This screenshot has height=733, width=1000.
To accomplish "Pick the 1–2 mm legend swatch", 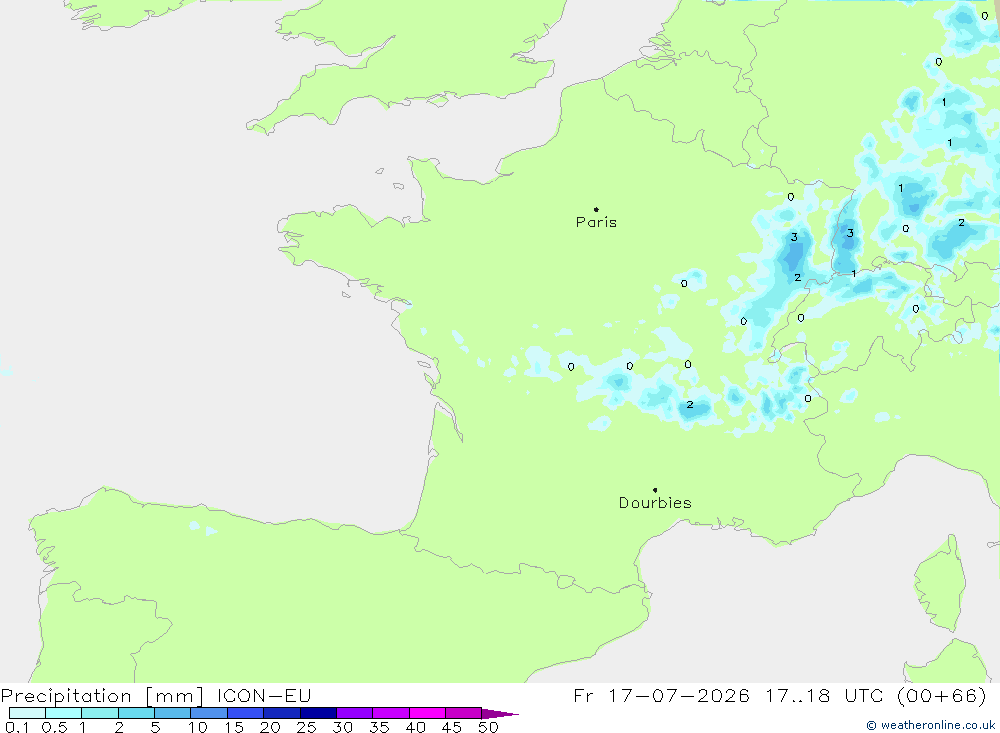I will [x=100, y=713].
